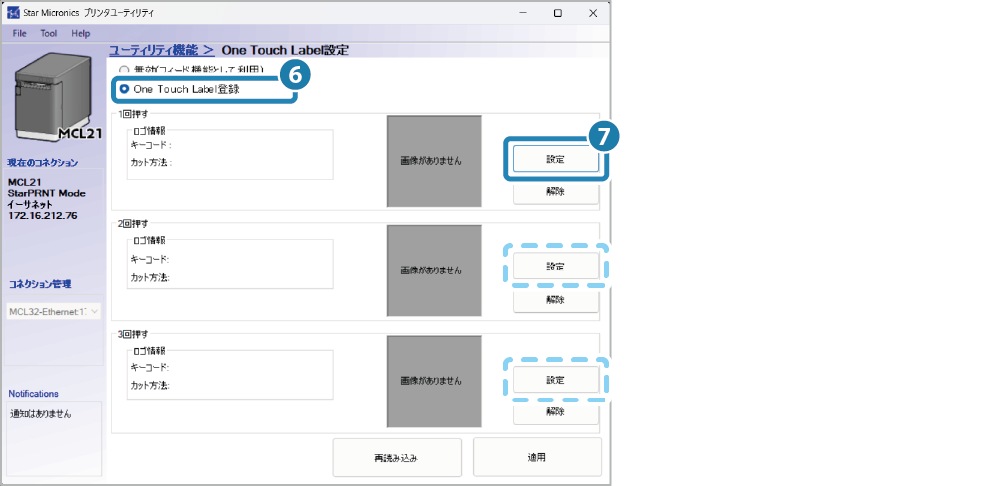
Task: Maximize the printer utility window
Action: (557, 13)
